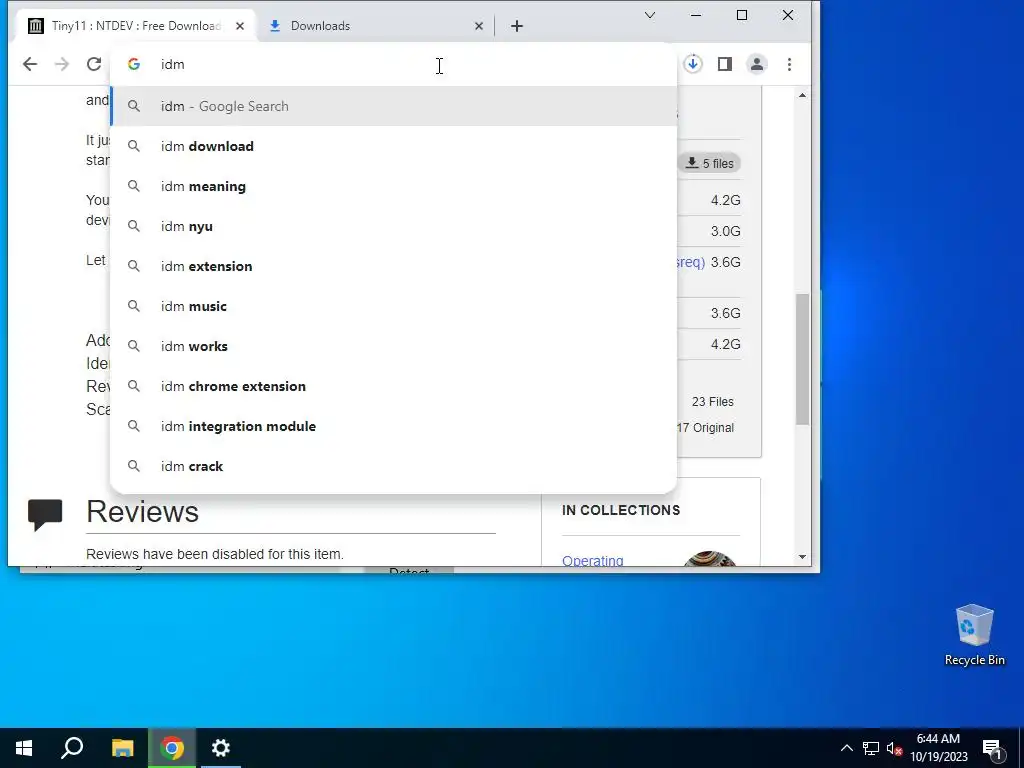1024x768 pixels.
Task: Click the page scrollbar down arrow
Action: [803, 557]
